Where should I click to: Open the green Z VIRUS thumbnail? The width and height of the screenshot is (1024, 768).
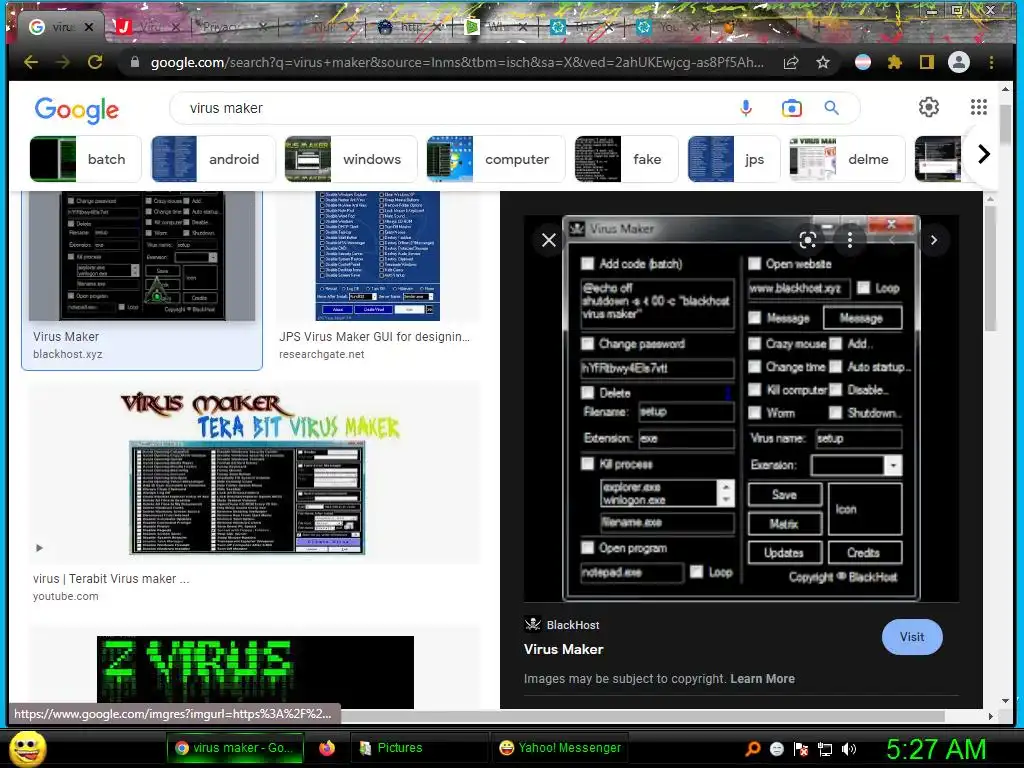pyautogui.click(x=255, y=672)
